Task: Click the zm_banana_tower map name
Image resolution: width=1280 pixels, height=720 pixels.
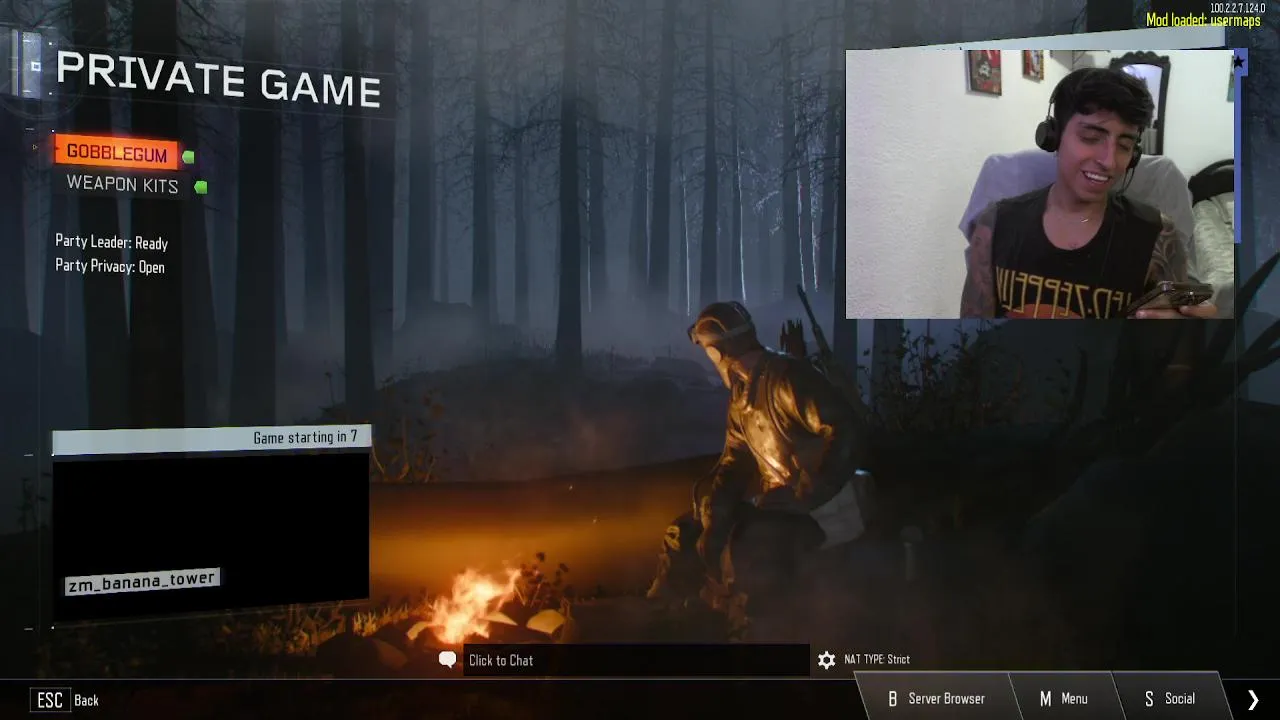Action: [141, 581]
